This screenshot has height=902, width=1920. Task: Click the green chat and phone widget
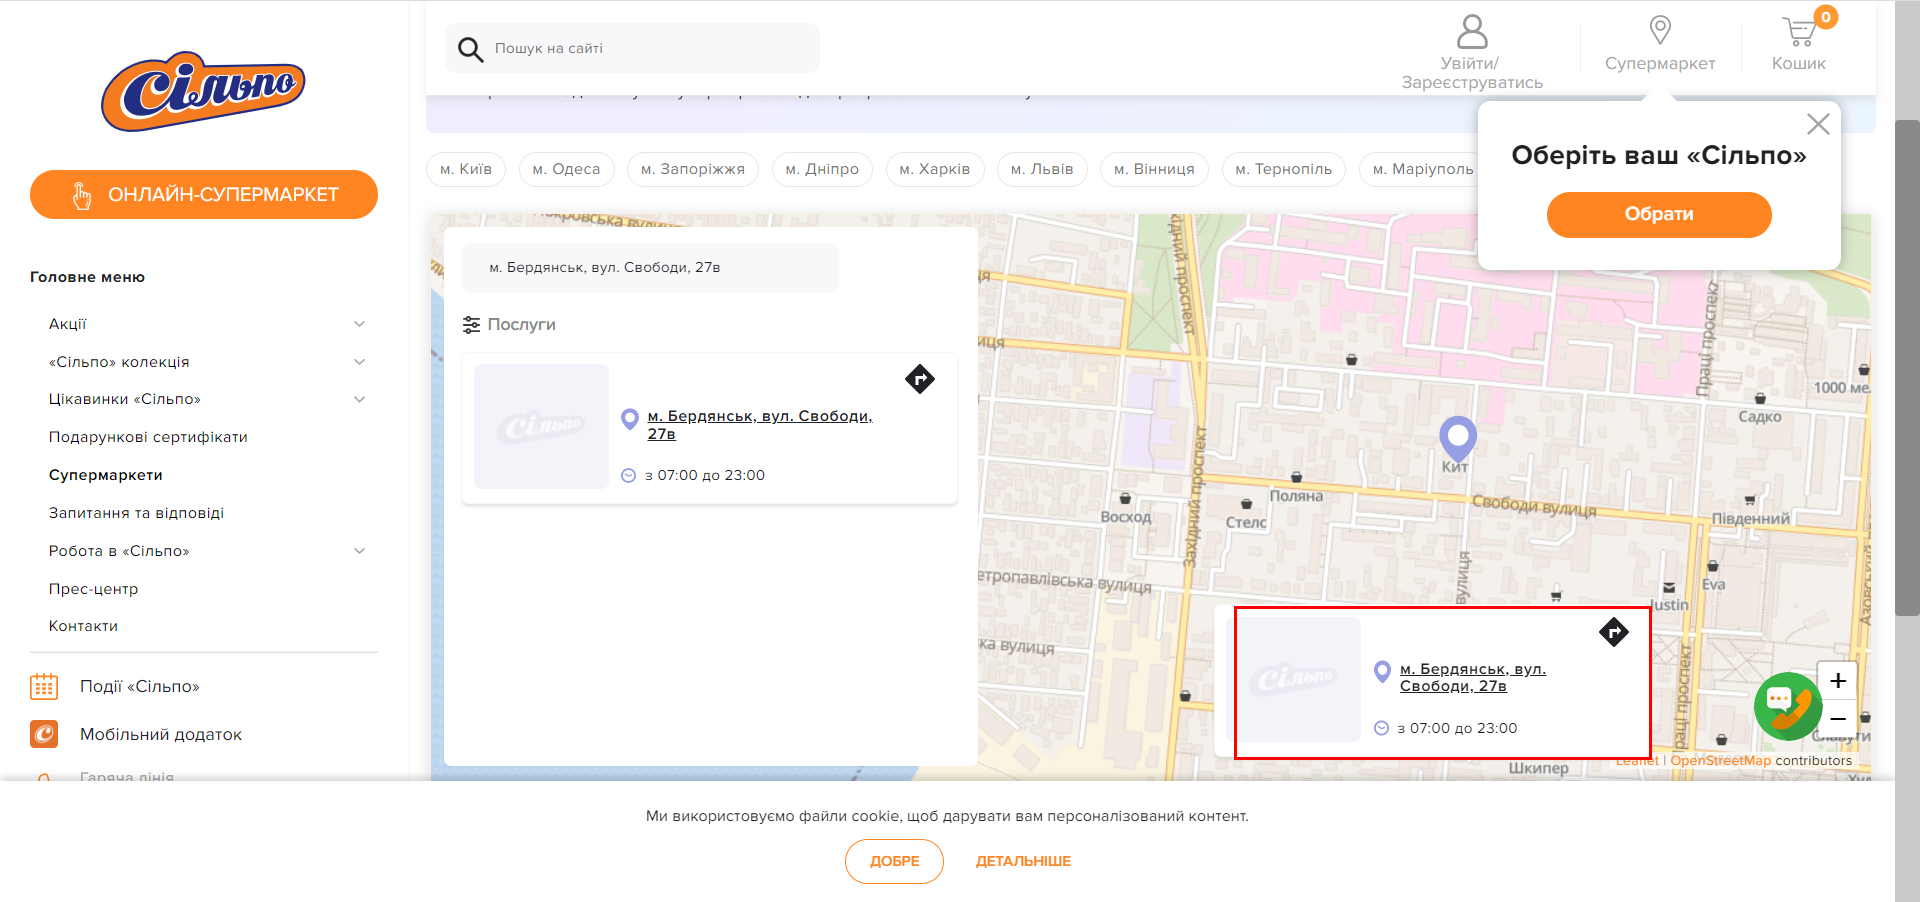point(1789,706)
